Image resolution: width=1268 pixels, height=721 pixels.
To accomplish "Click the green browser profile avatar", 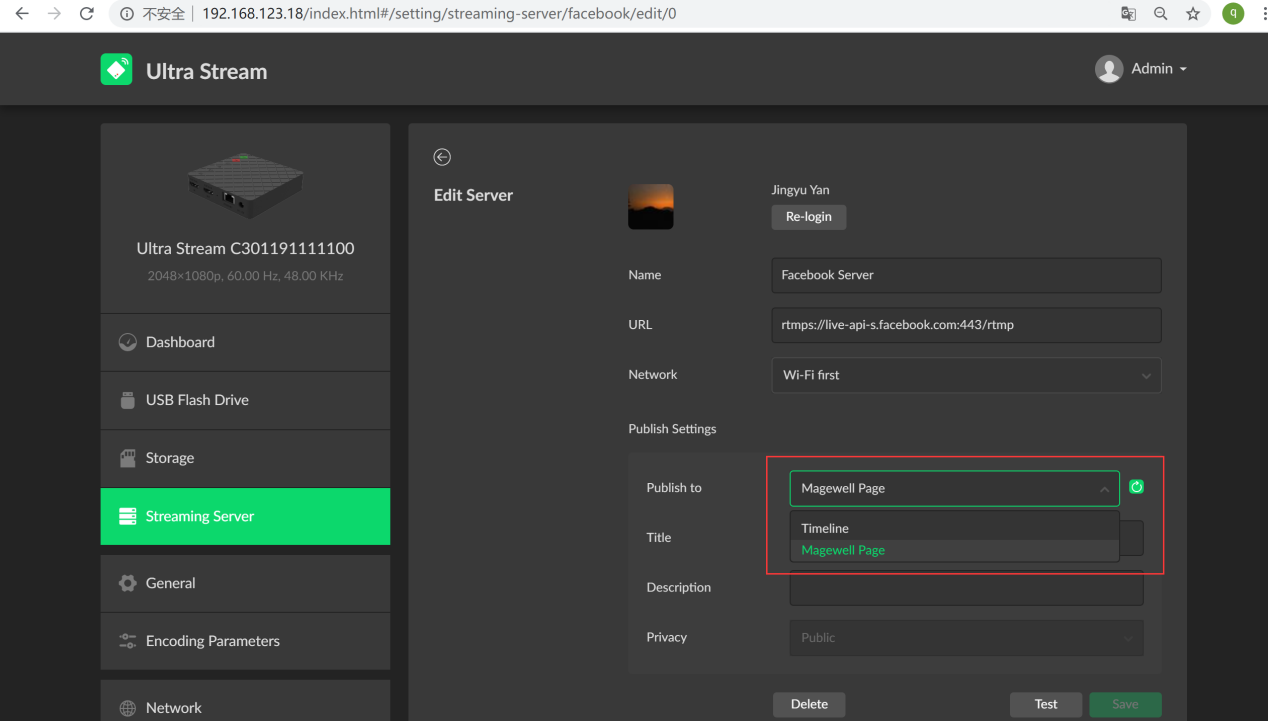I will click(x=1233, y=14).
